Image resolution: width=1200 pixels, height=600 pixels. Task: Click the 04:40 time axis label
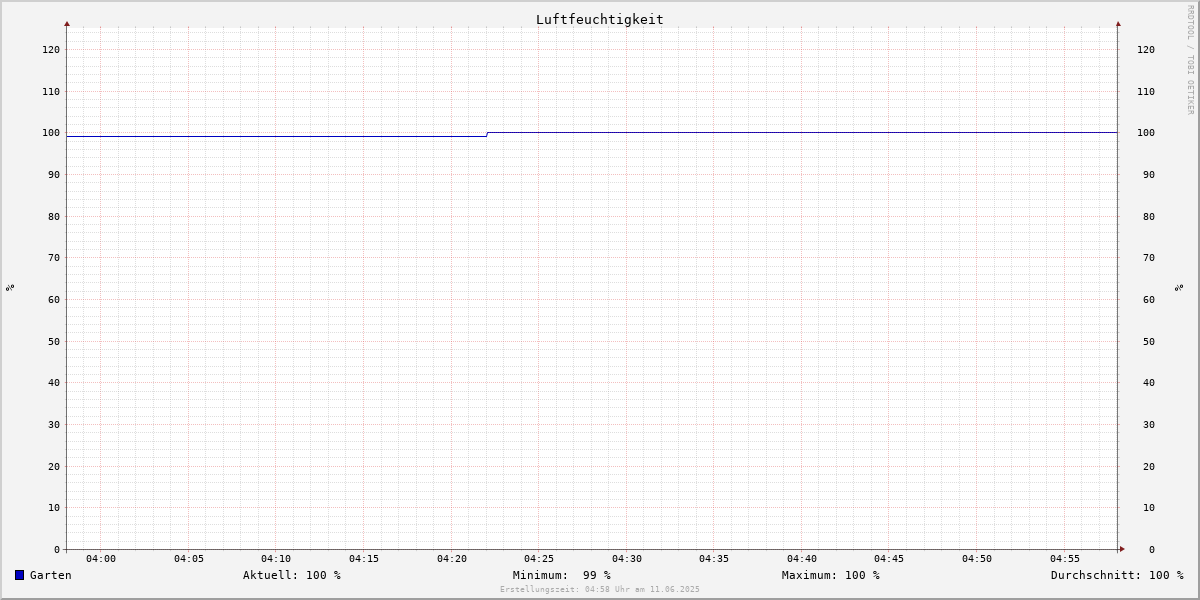point(802,559)
